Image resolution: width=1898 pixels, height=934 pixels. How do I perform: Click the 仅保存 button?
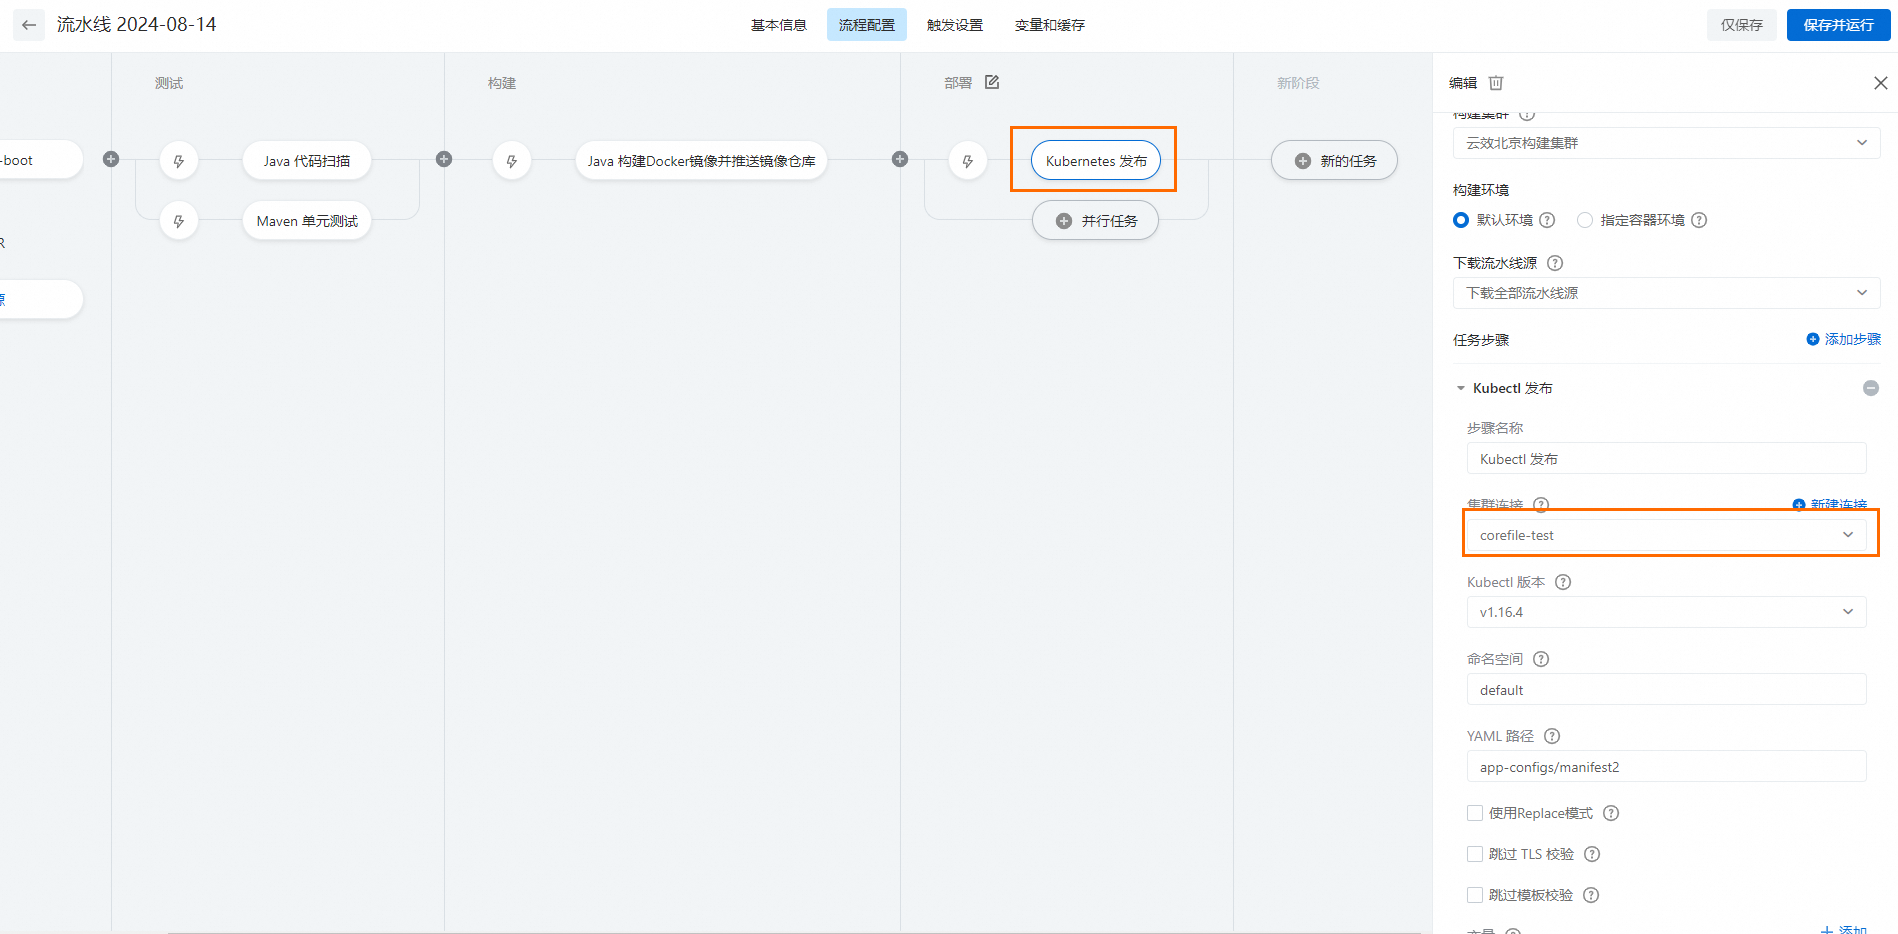coord(1742,25)
